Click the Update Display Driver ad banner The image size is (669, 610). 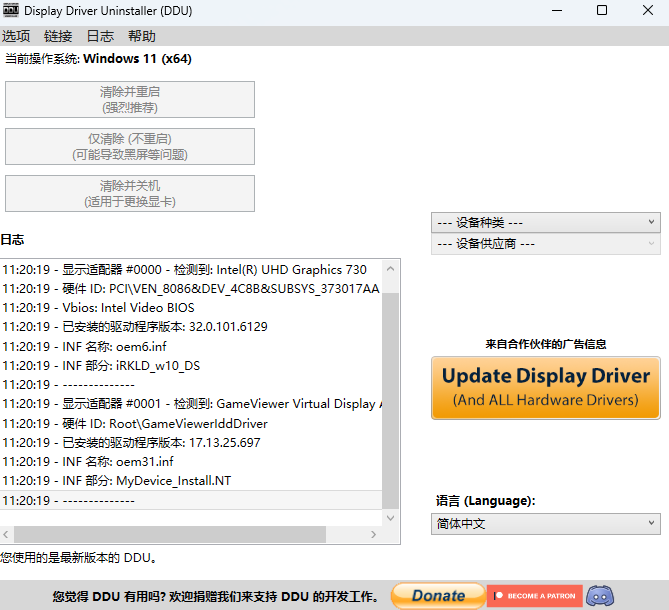tap(546, 387)
